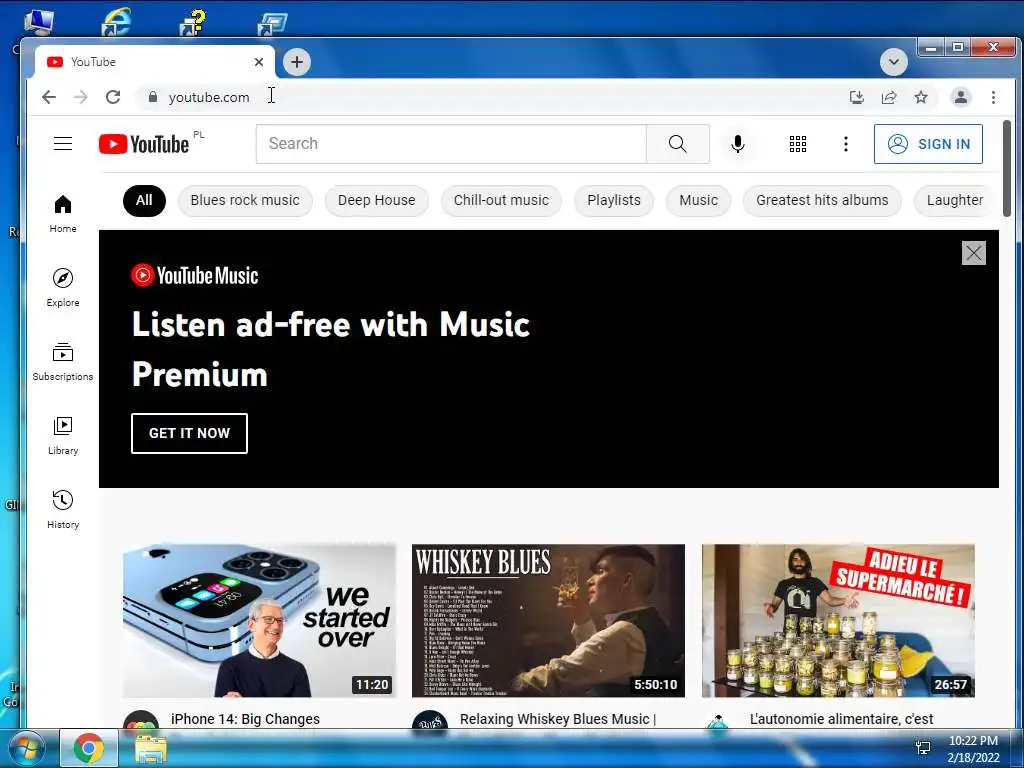
Task: Open Subscriptions in the sidebar
Action: (x=63, y=362)
